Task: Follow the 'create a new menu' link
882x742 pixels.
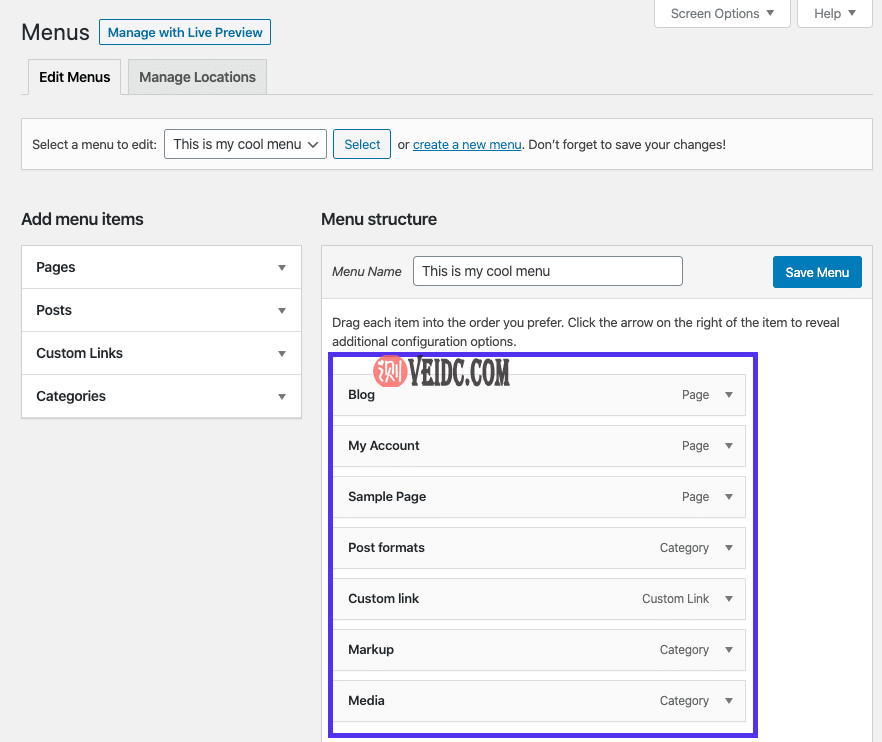Action: [467, 145]
